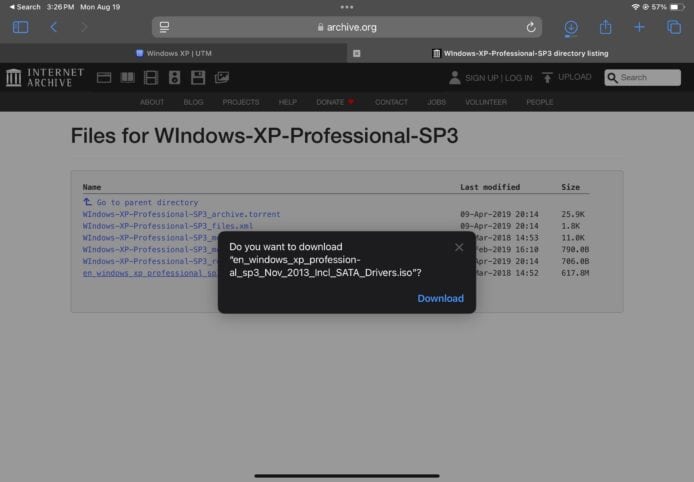This screenshot has height=482, width=694.
Task: Click the Internet Archive search field
Action: coord(640,77)
